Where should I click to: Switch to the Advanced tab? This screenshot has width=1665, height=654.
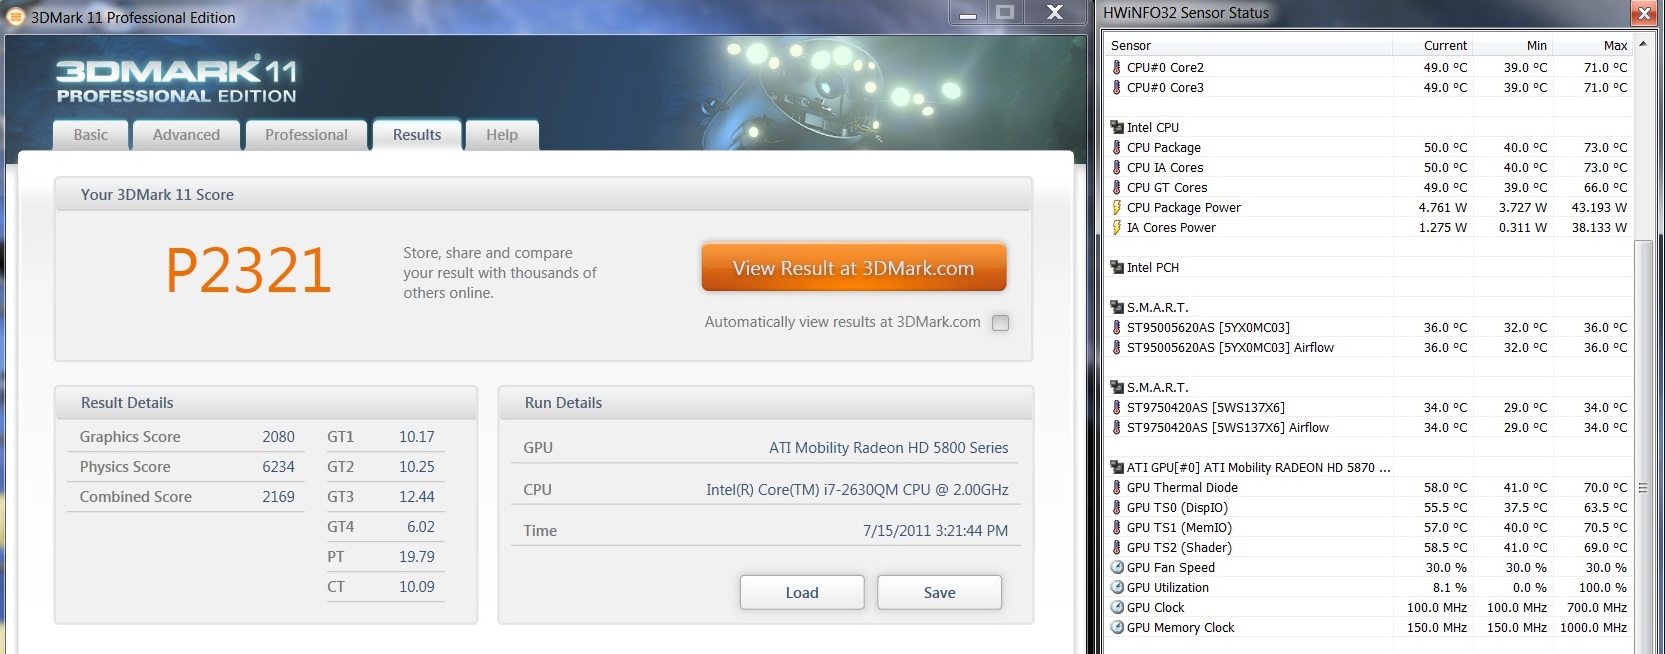pos(186,135)
